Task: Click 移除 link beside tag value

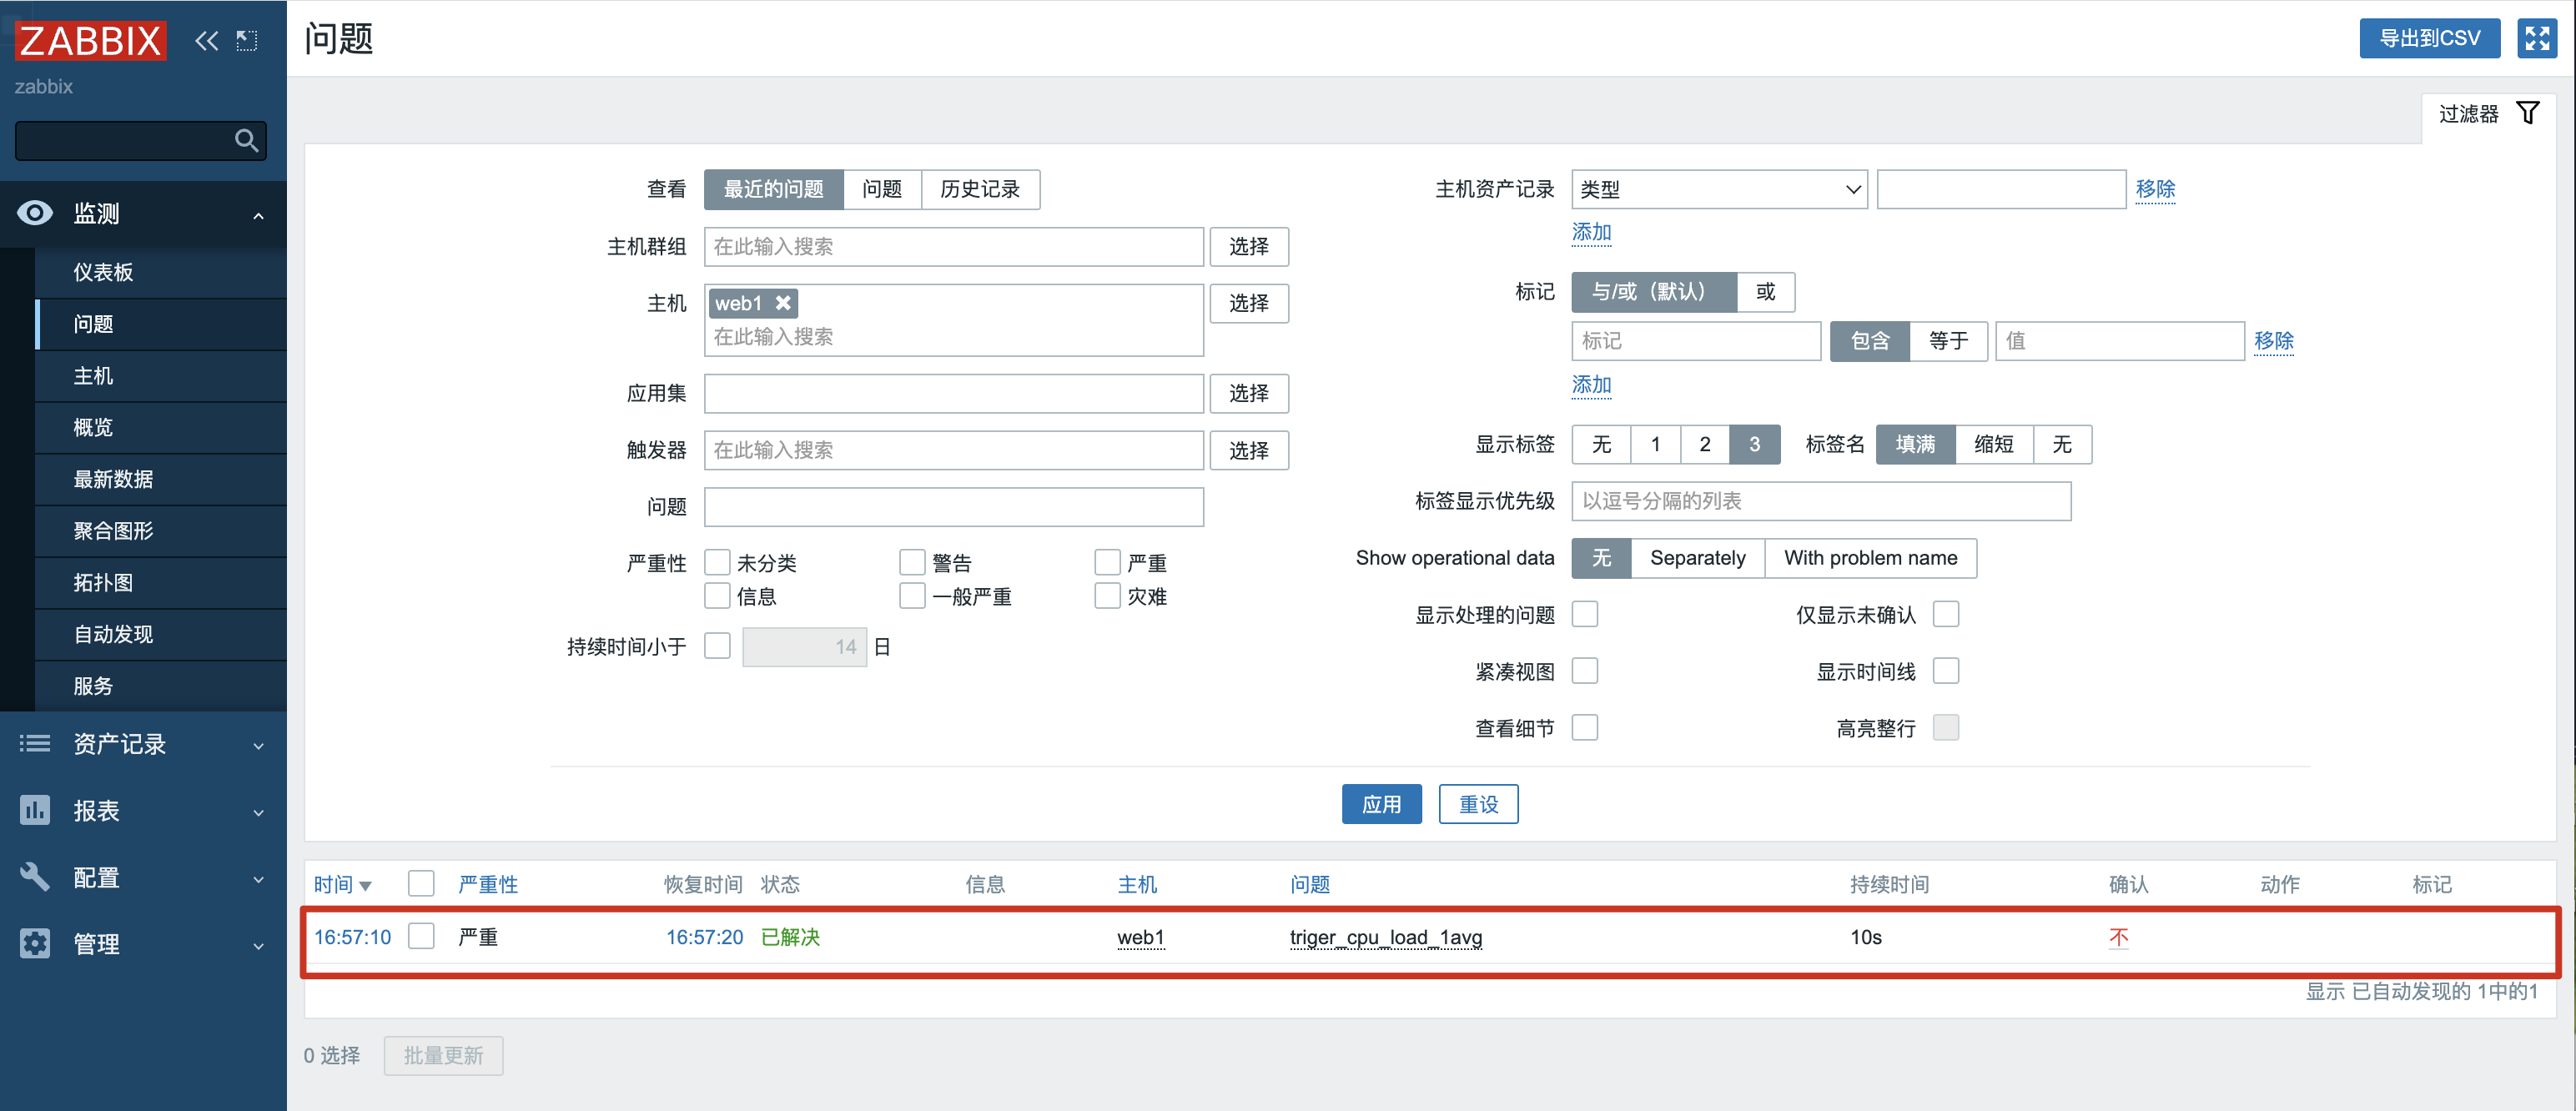Action: pos(2273,341)
